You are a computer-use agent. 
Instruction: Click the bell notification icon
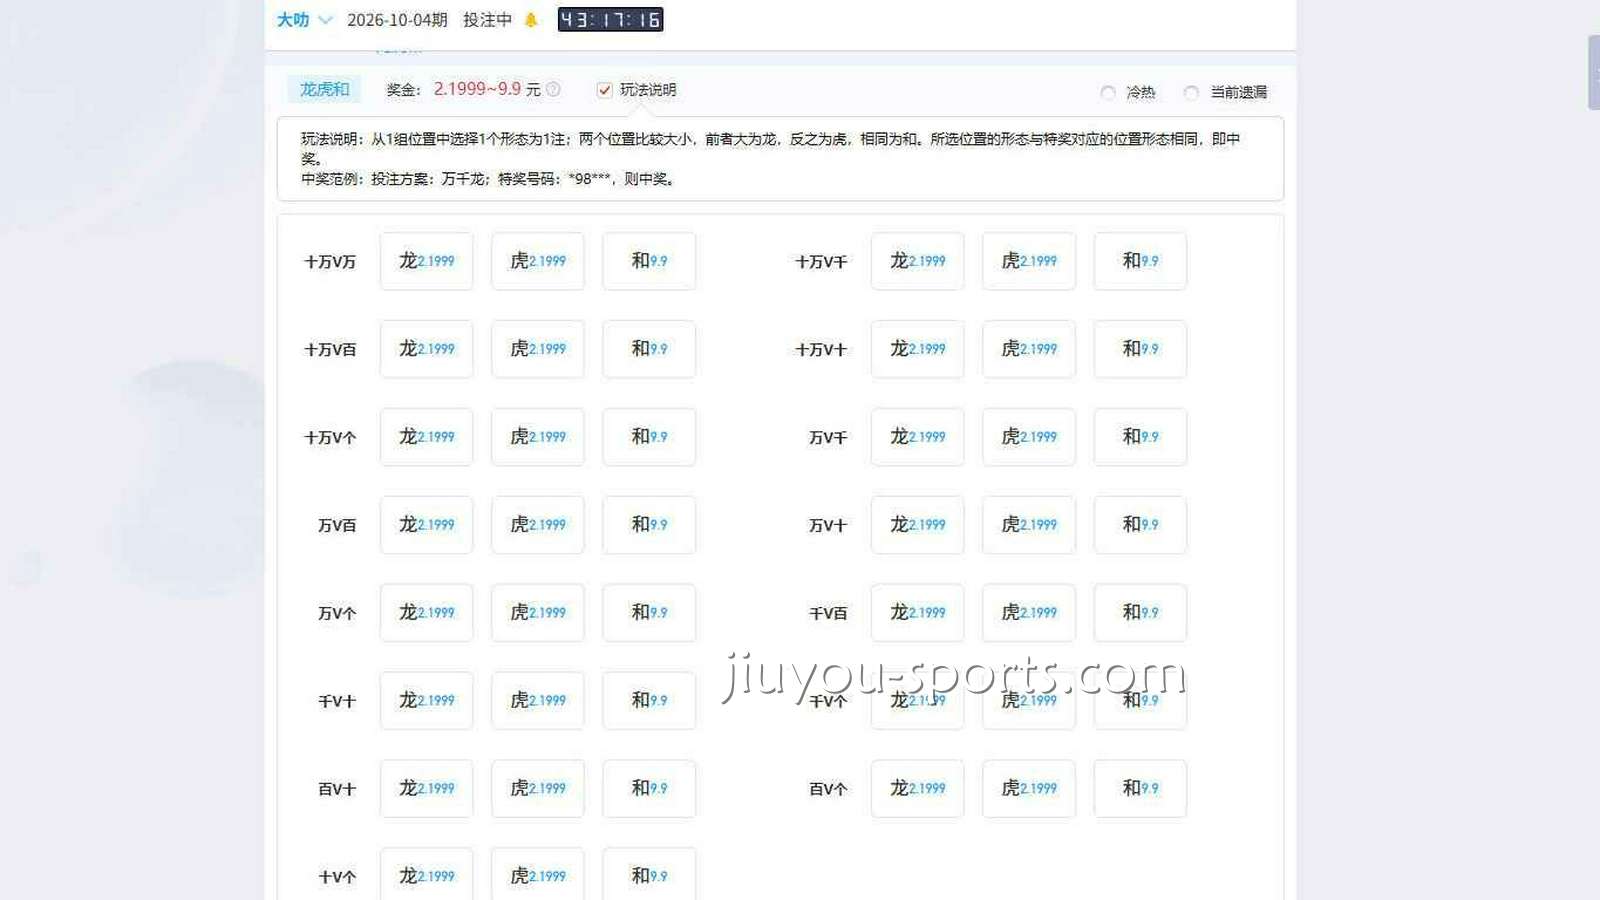(x=531, y=20)
